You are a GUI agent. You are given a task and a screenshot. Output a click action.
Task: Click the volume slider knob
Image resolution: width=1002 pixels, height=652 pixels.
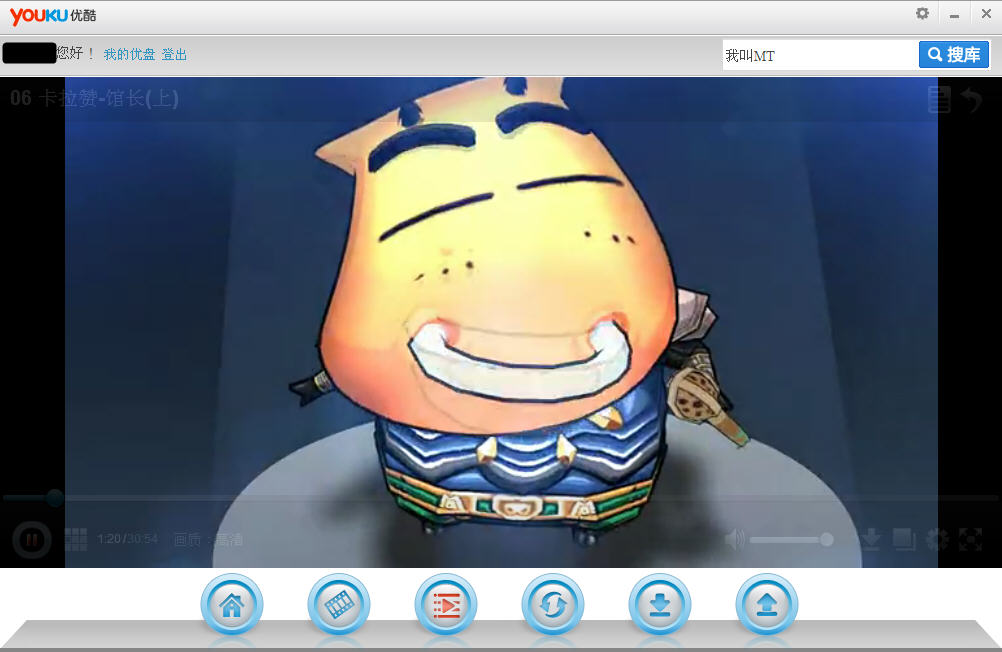826,539
